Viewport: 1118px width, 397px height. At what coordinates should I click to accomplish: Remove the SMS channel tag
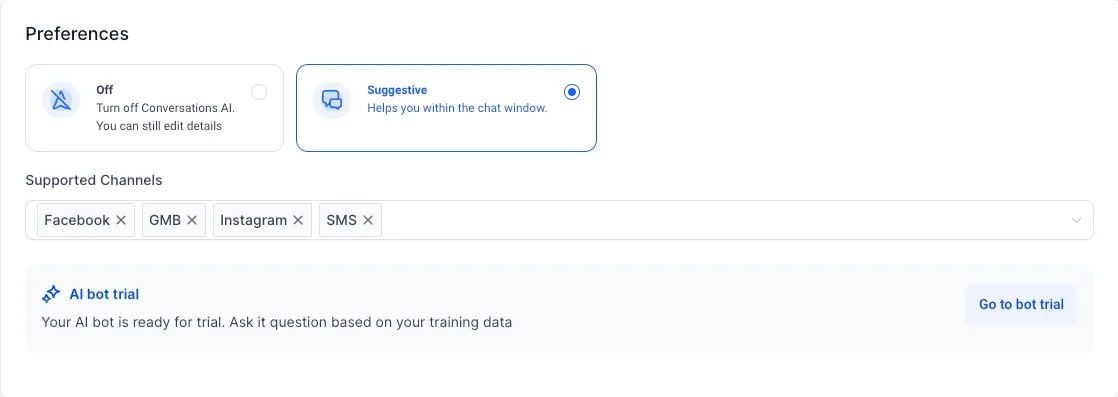368,220
